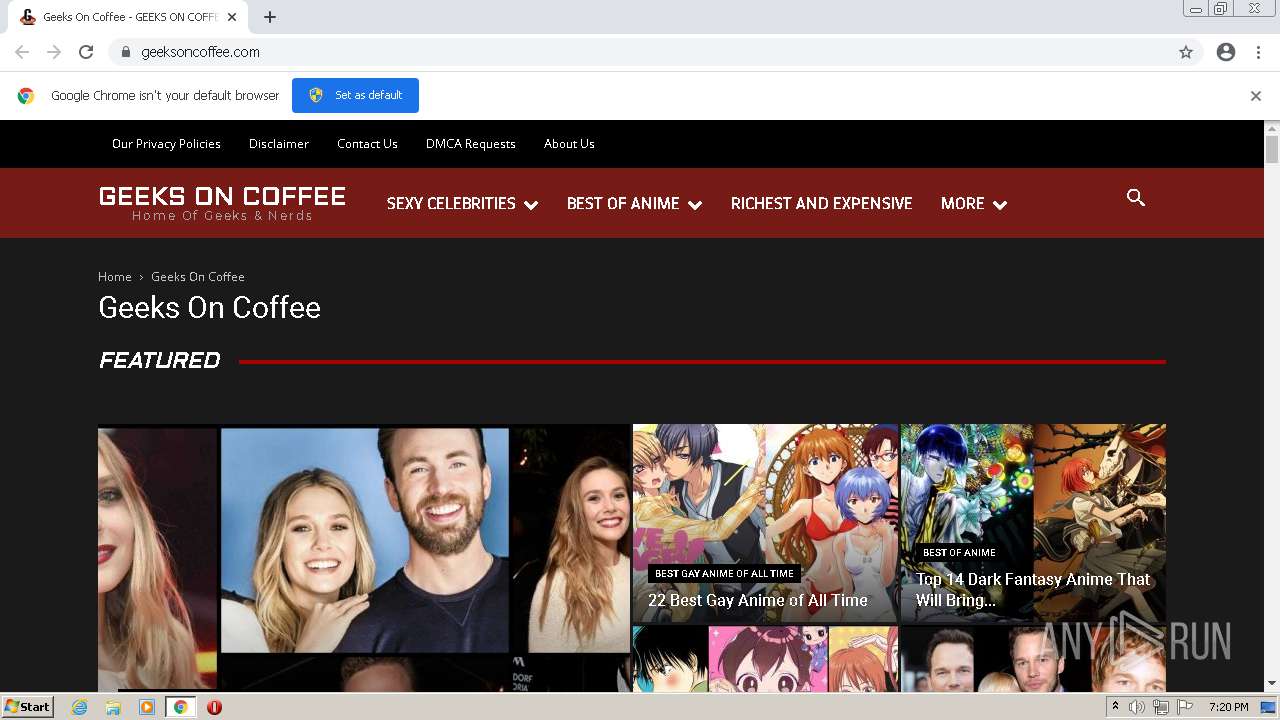1280x720 pixels.
Task: Open Richest And Expensive menu item
Action: coord(821,203)
